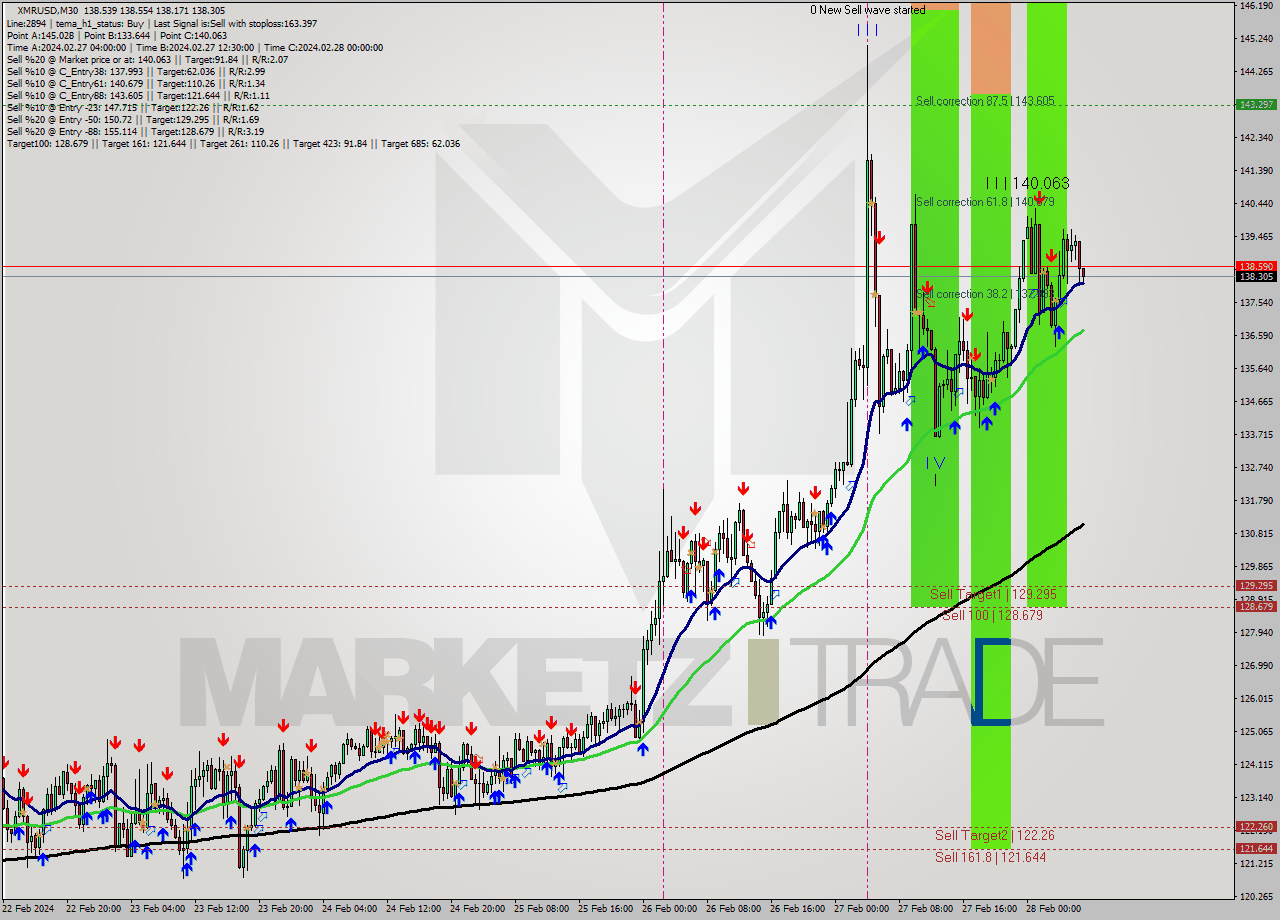Click the 121.644 price axis tag
Screen dimensions: 1280x920
[x=1256, y=849]
